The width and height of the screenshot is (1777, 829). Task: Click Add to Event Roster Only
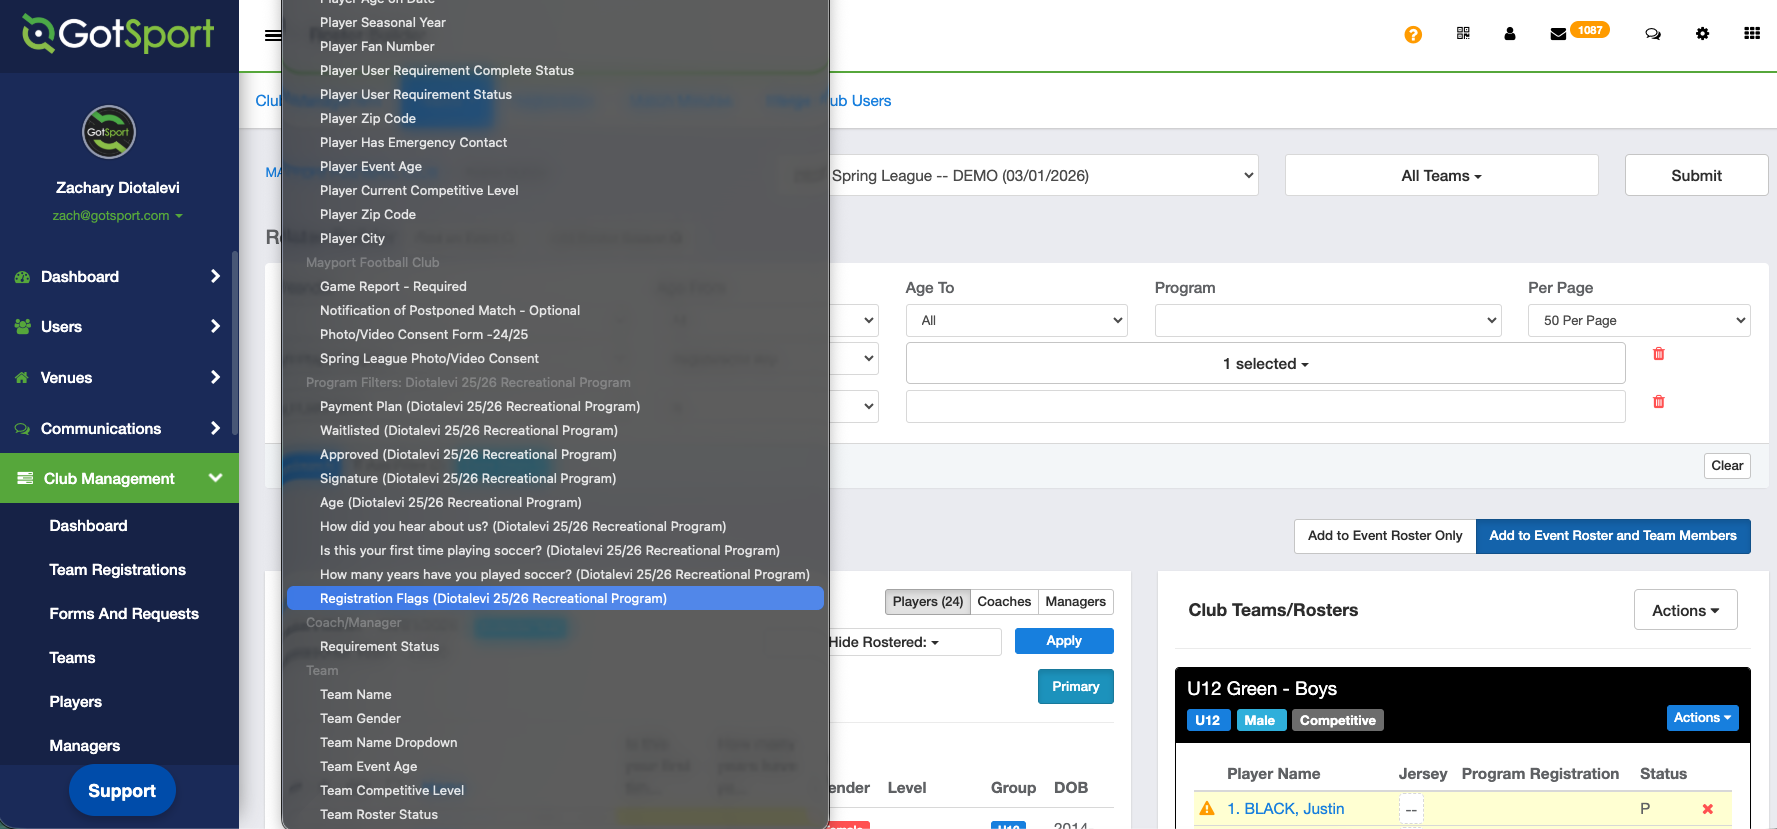(x=1384, y=536)
